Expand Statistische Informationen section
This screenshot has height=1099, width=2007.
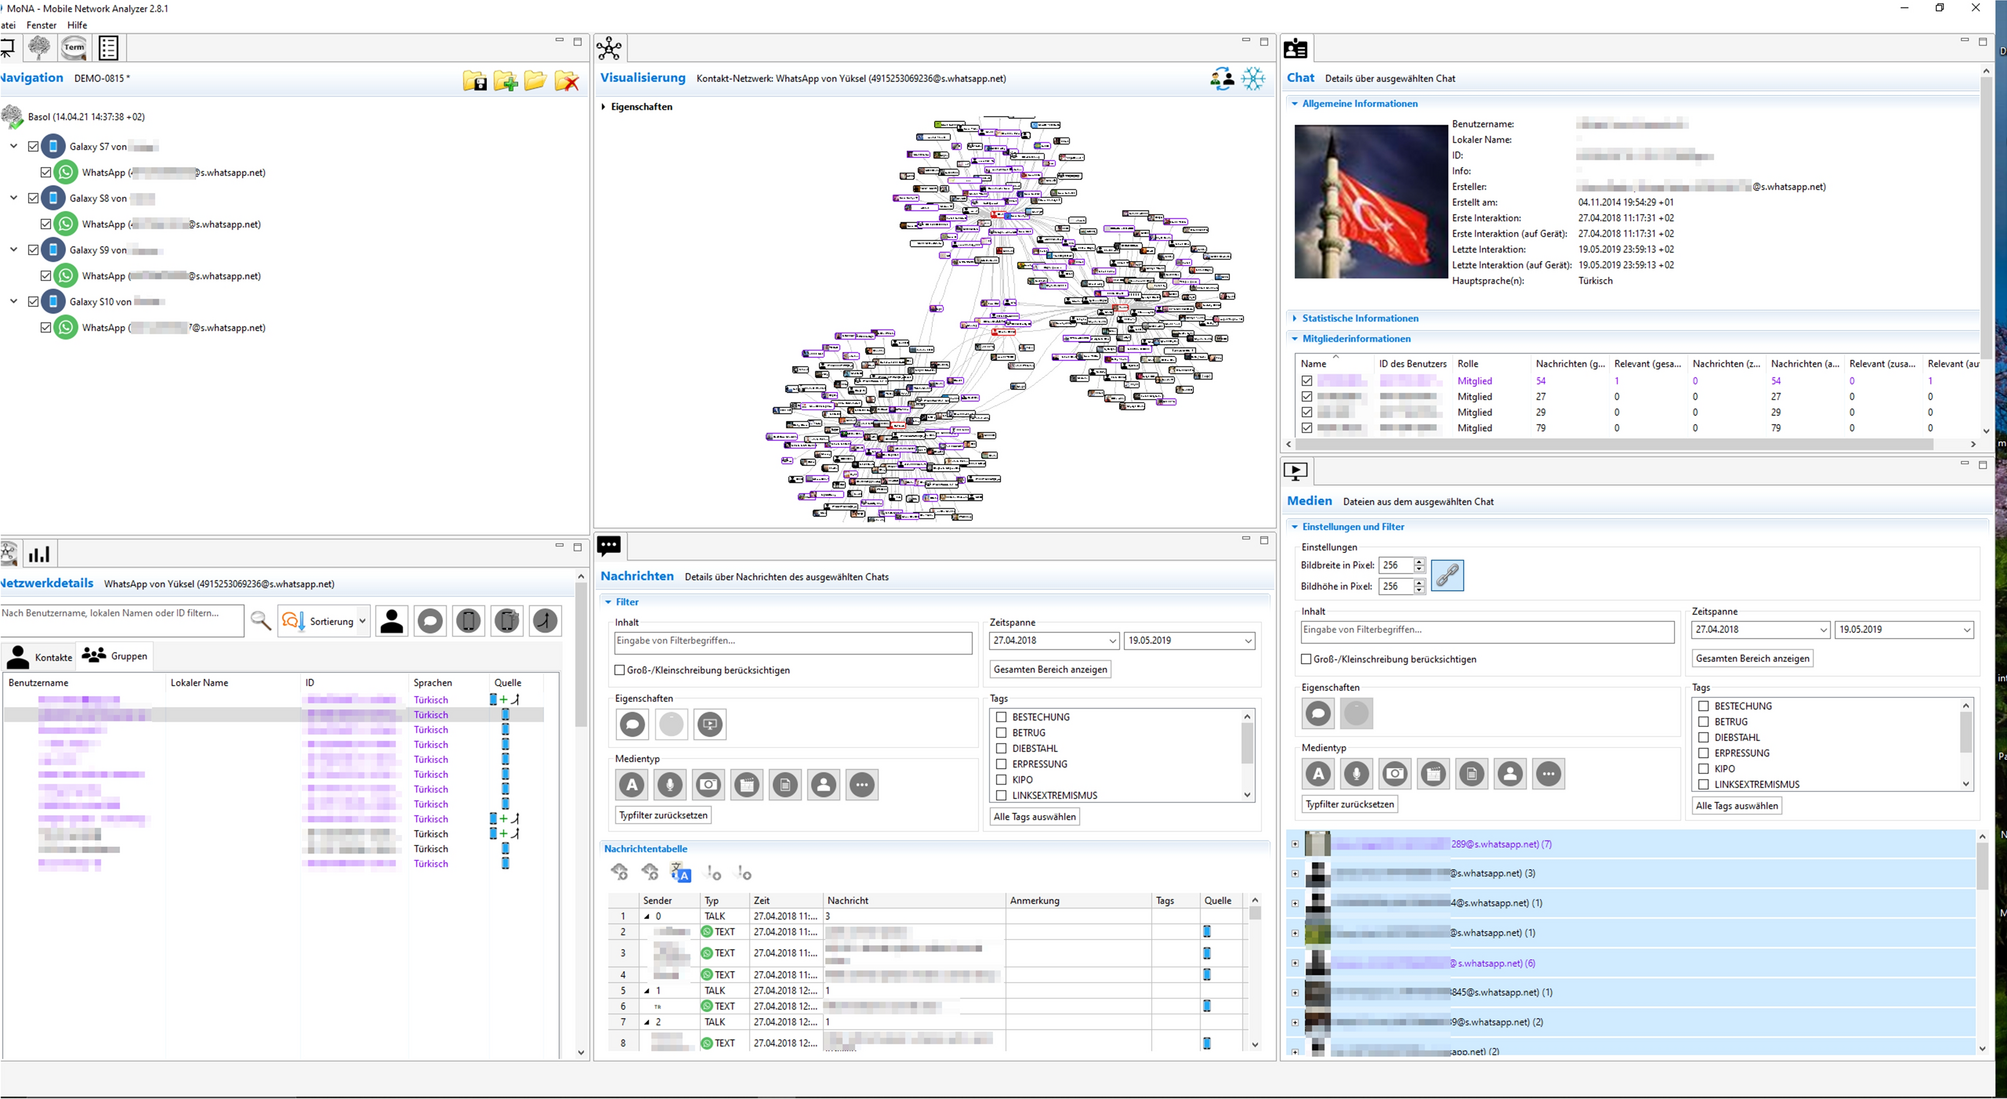[x=1359, y=318]
